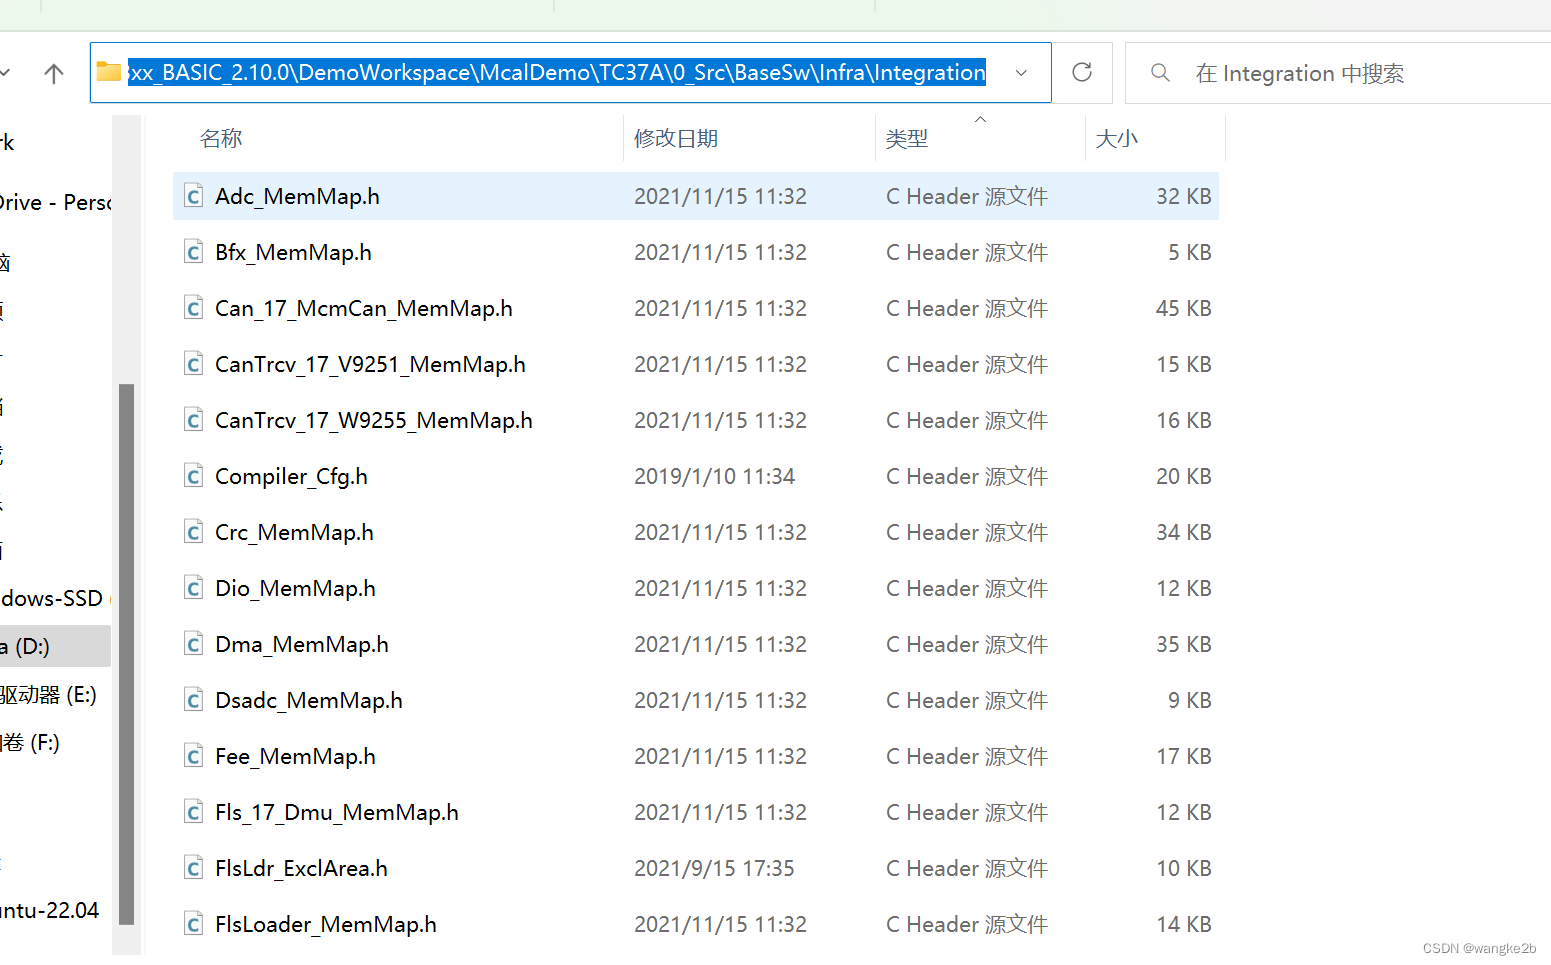The height and width of the screenshot is (965, 1551).
Task: Click the folder icon in address bar
Action: (108, 71)
